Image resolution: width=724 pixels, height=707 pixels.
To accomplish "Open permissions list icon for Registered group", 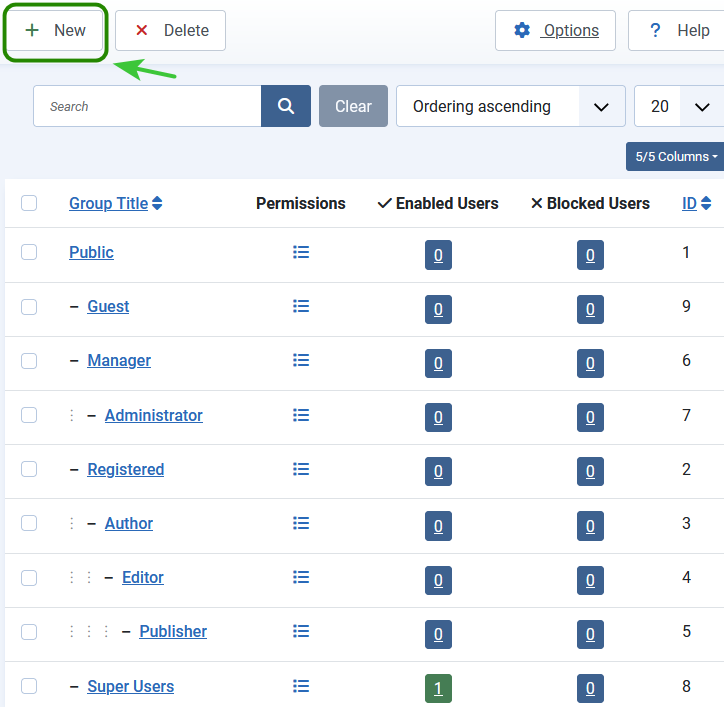I will click(x=301, y=469).
